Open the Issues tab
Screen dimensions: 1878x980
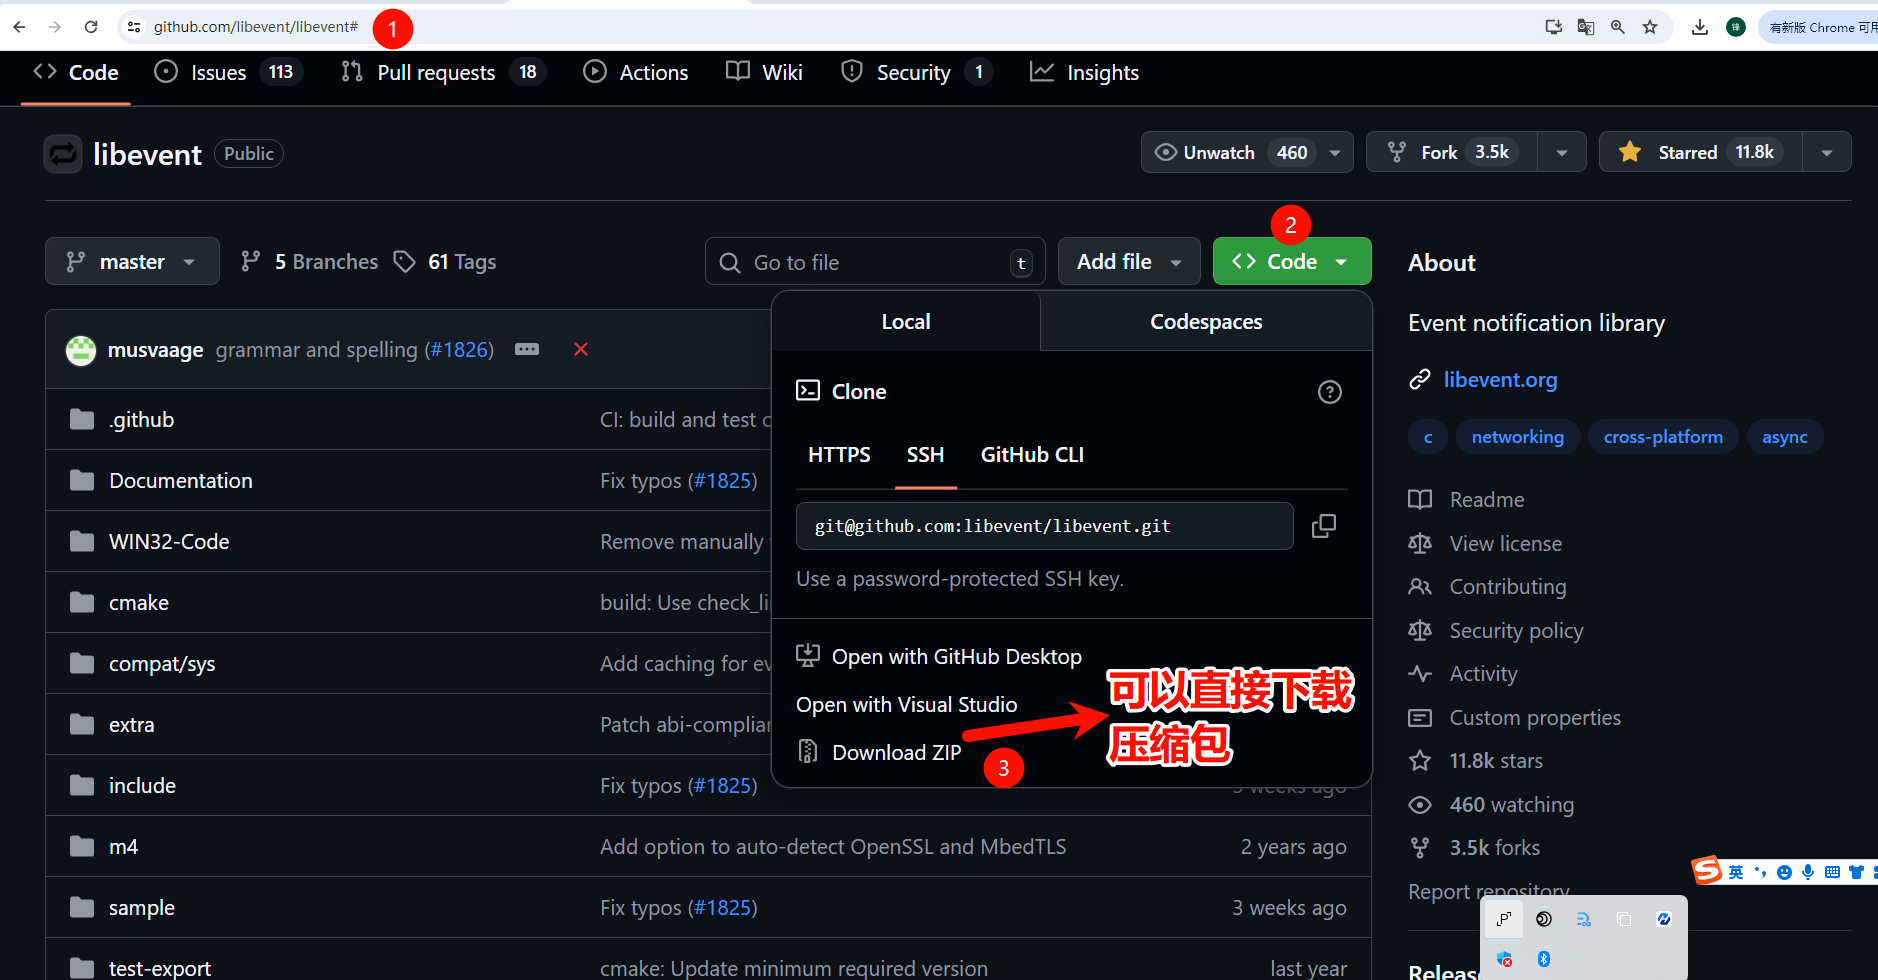point(228,72)
